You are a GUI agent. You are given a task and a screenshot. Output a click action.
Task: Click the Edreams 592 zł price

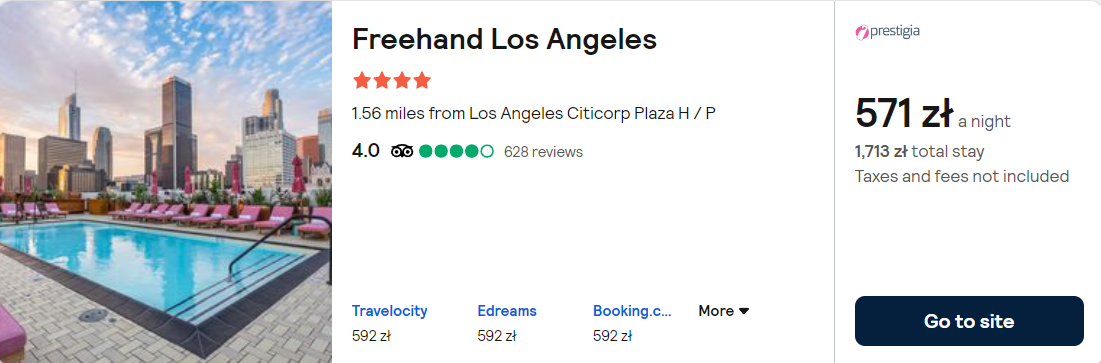tap(496, 336)
